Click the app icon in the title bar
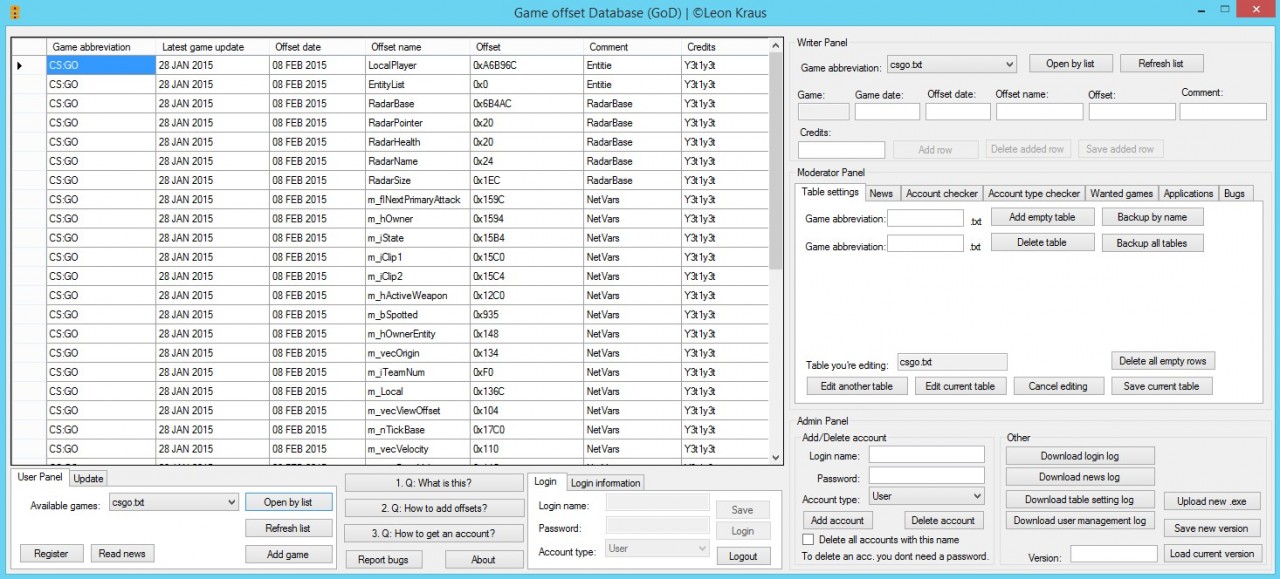 pyautogui.click(x=13, y=13)
